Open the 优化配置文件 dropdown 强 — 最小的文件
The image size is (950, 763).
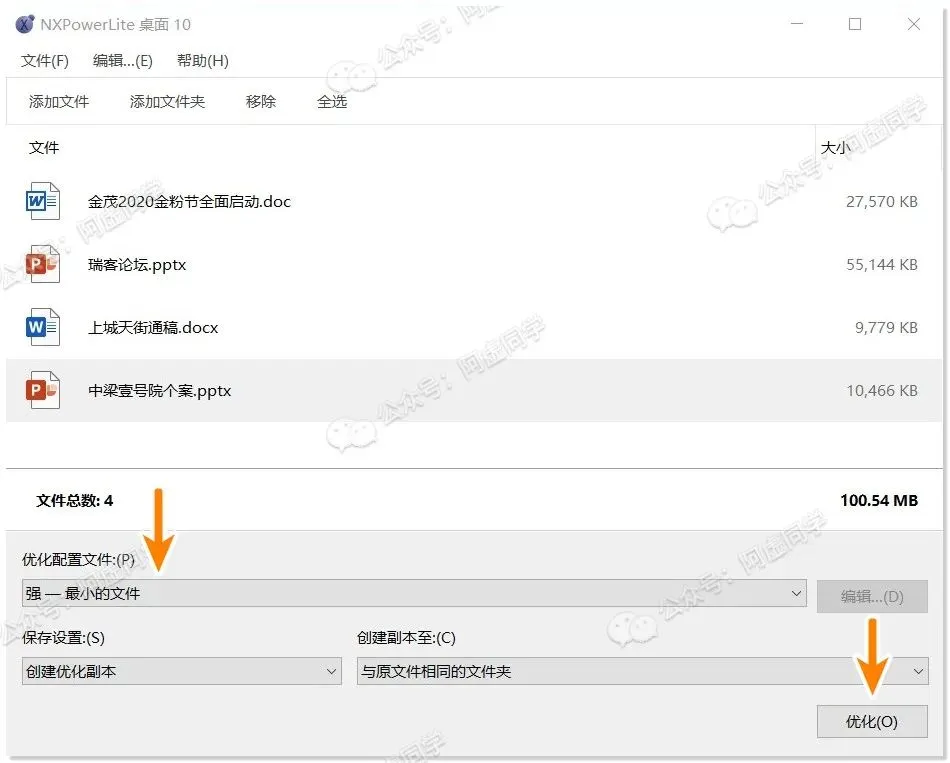point(414,593)
